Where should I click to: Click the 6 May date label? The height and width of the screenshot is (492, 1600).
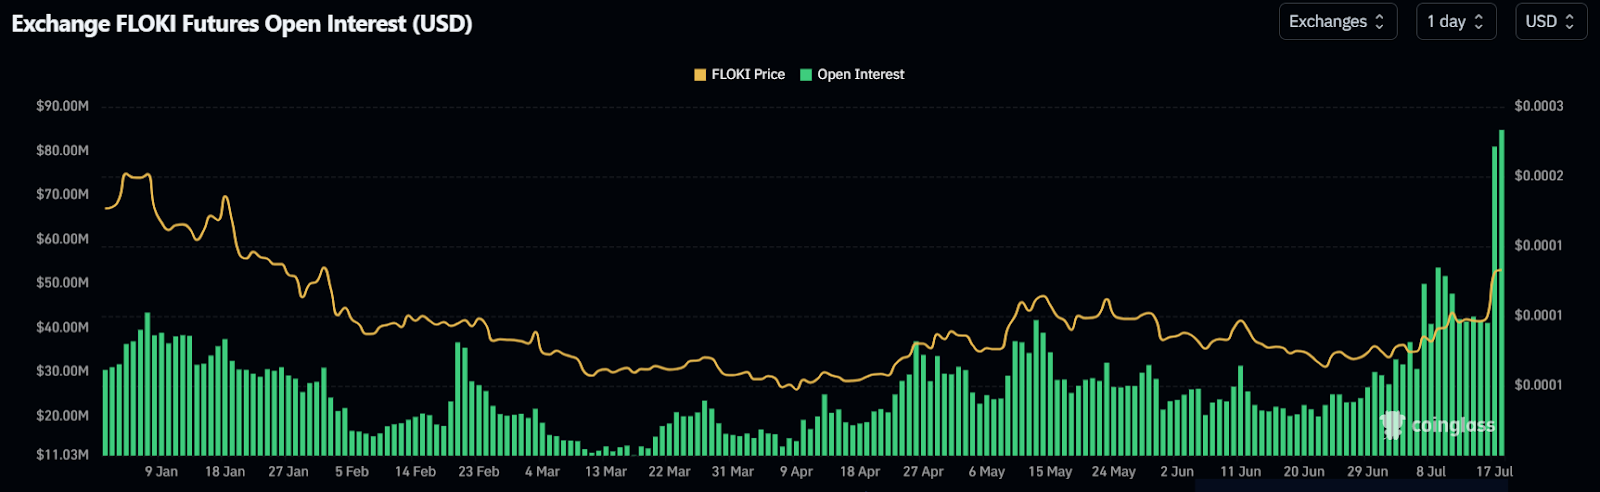pos(987,471)
